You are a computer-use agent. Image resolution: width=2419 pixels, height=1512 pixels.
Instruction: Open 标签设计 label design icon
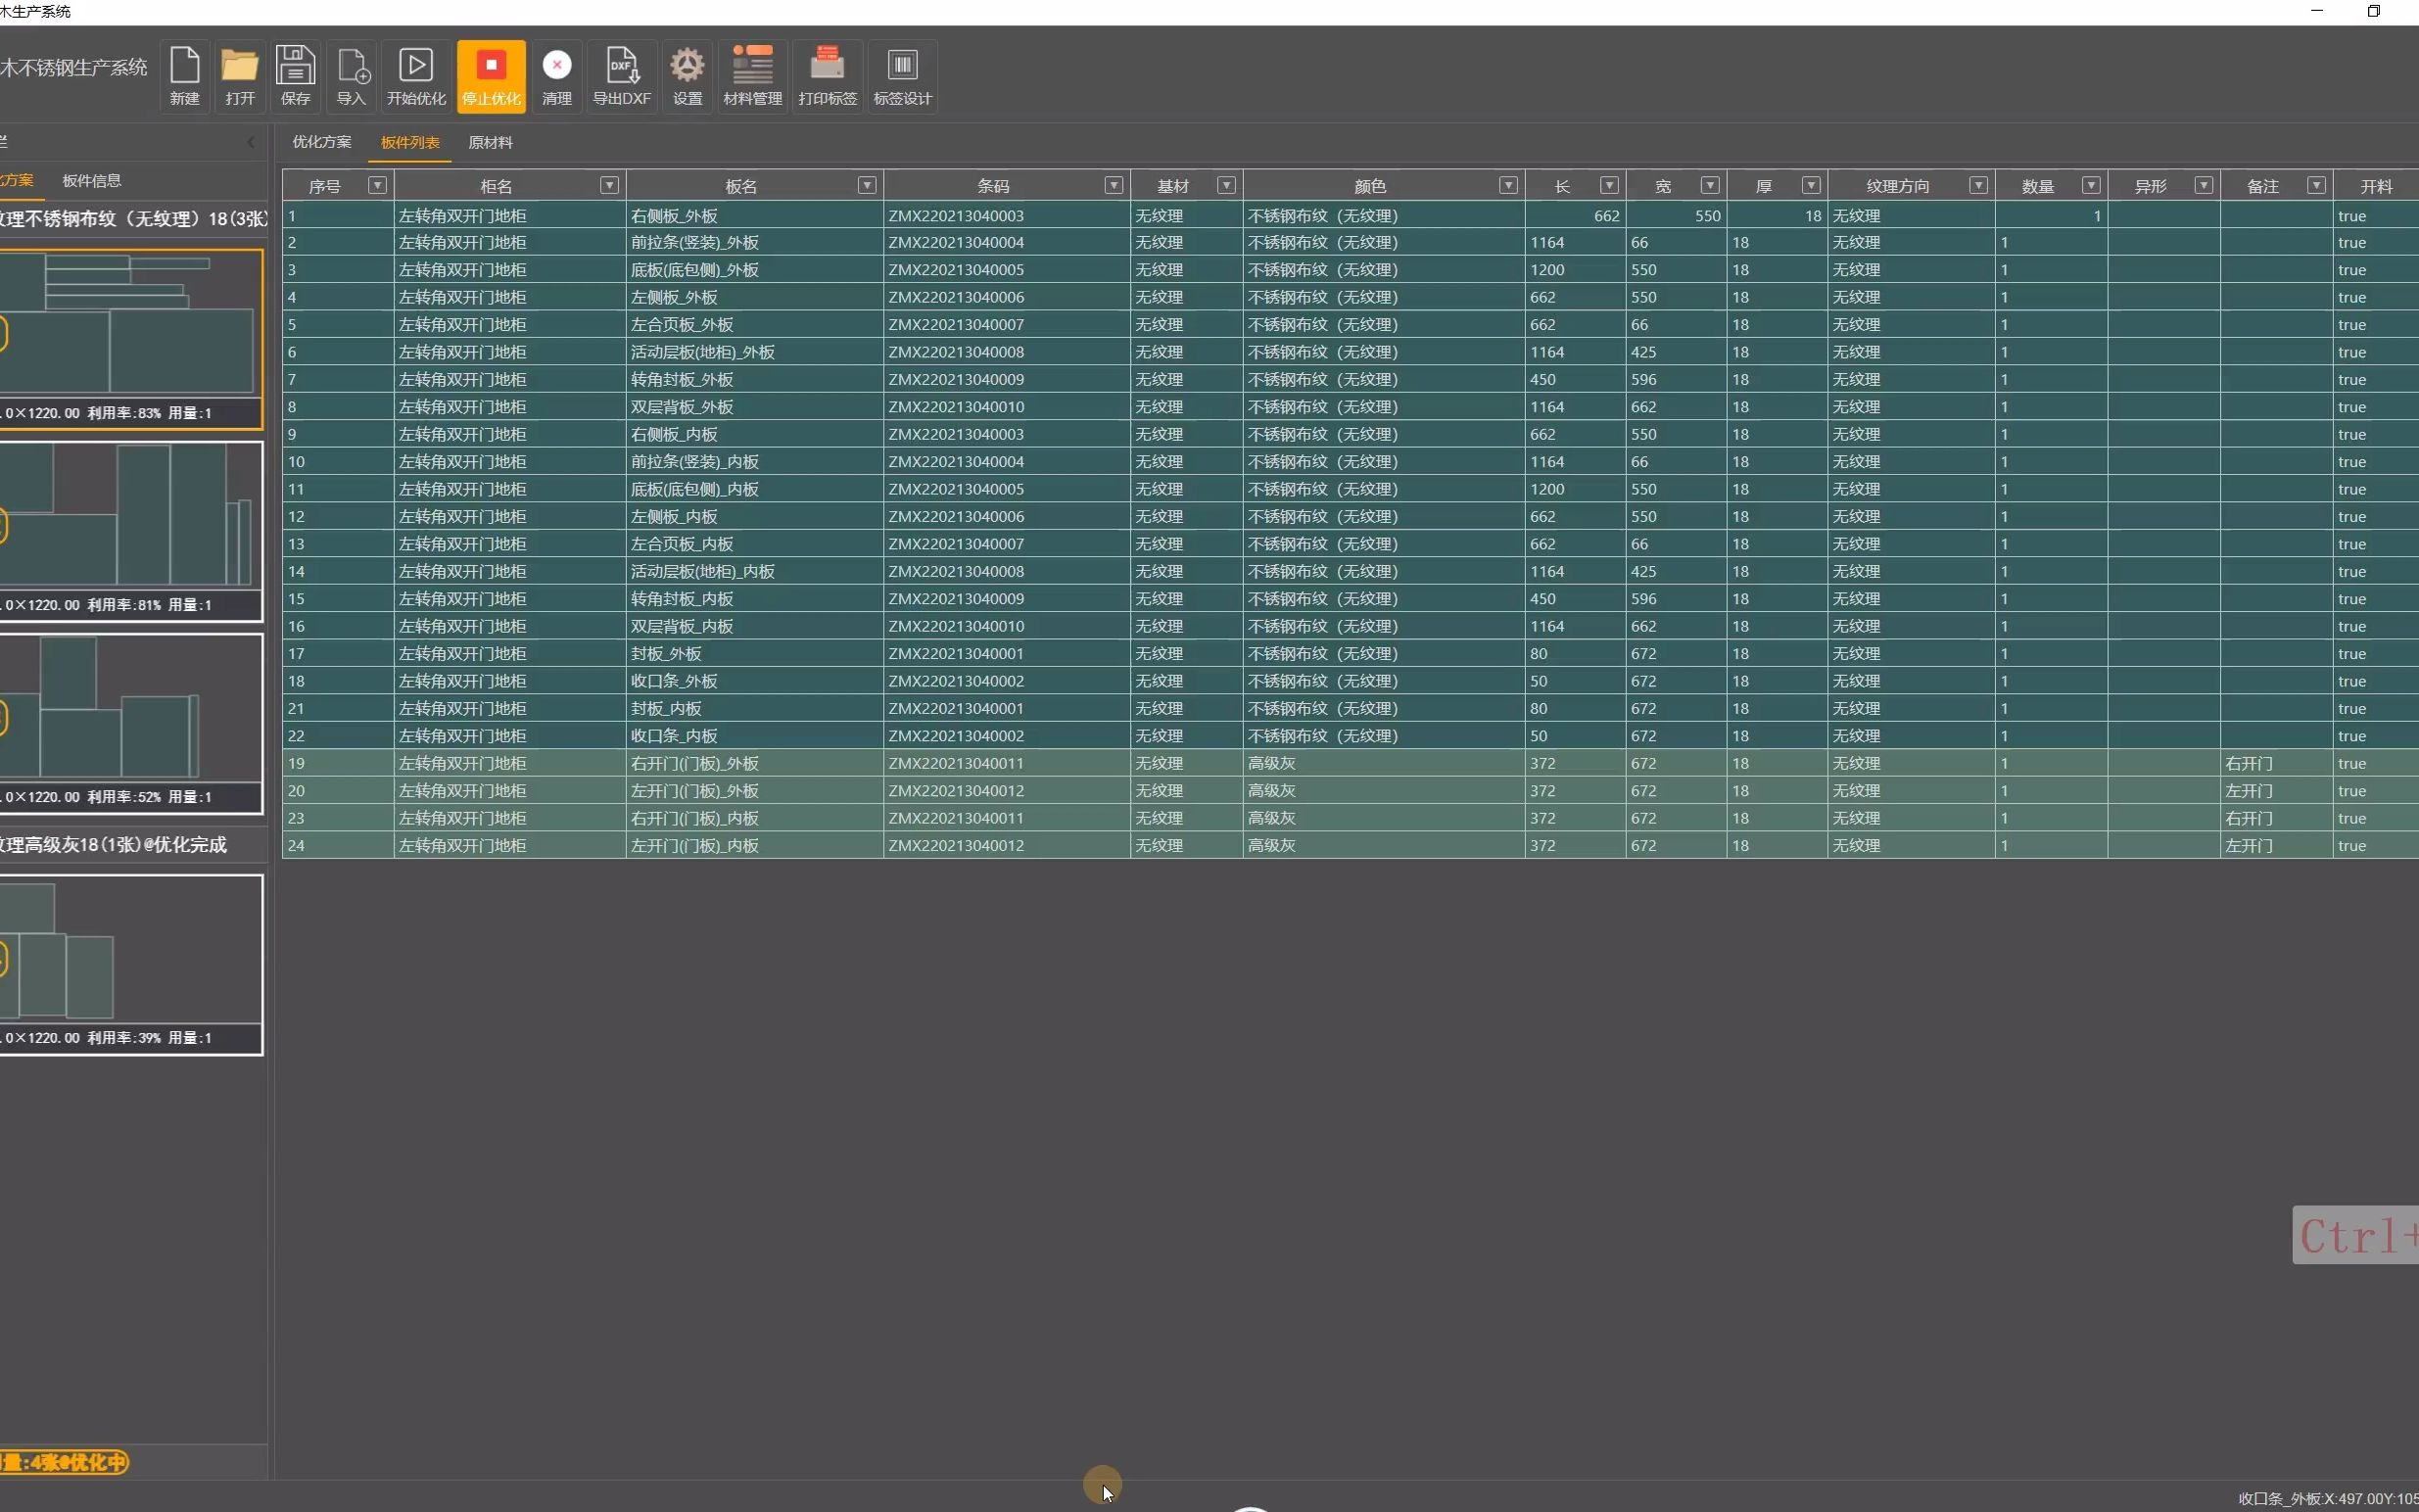point(903,76)
